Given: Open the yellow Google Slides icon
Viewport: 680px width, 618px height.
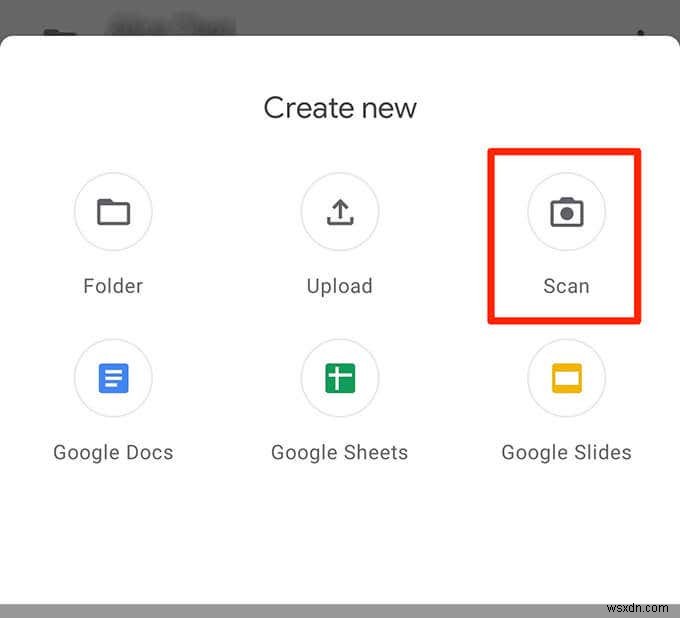Looking at the screenshot, I should click(566, 378).
